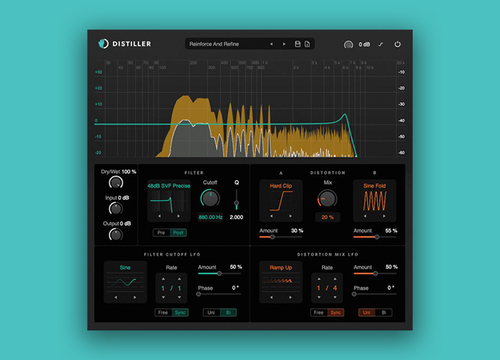Click the master output level knob in header
This screenshot has width=500, height=360.
point(348,44)
